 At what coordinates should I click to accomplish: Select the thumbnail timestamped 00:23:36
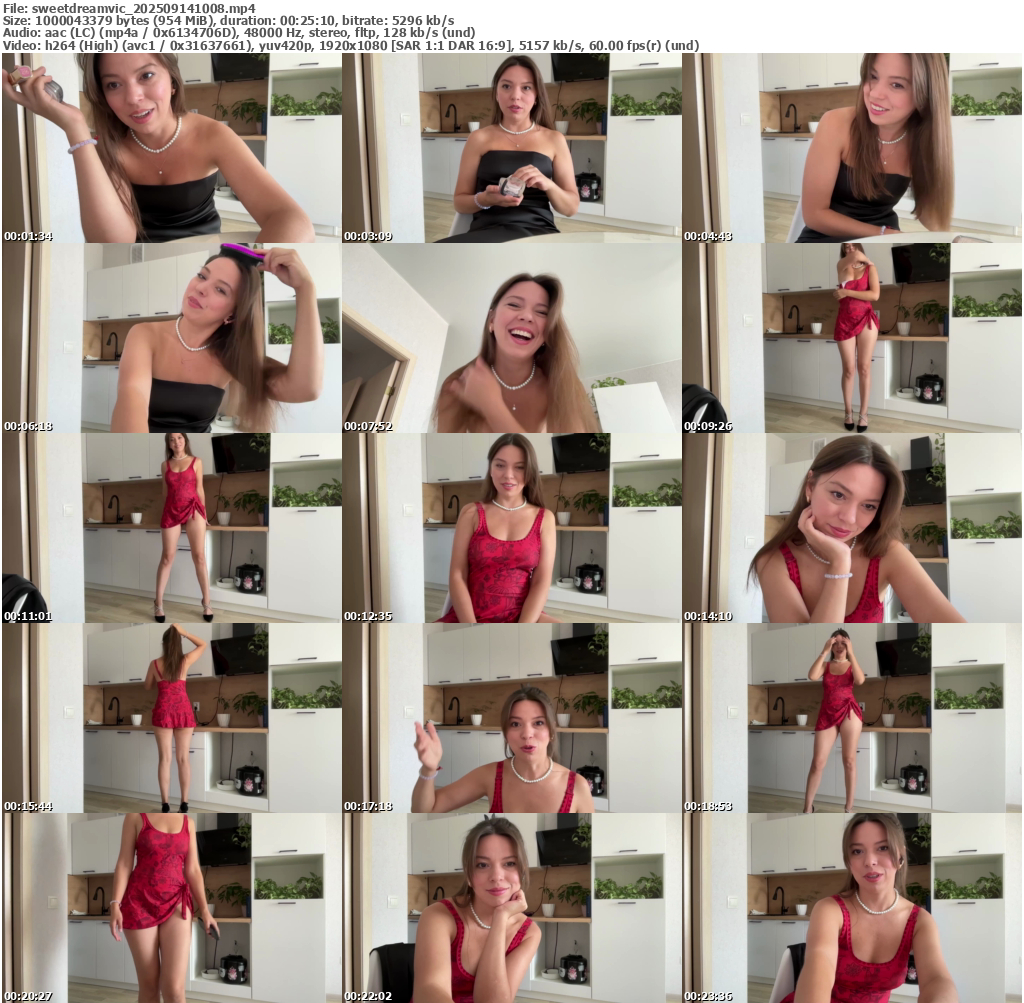(x=852, y=908)
